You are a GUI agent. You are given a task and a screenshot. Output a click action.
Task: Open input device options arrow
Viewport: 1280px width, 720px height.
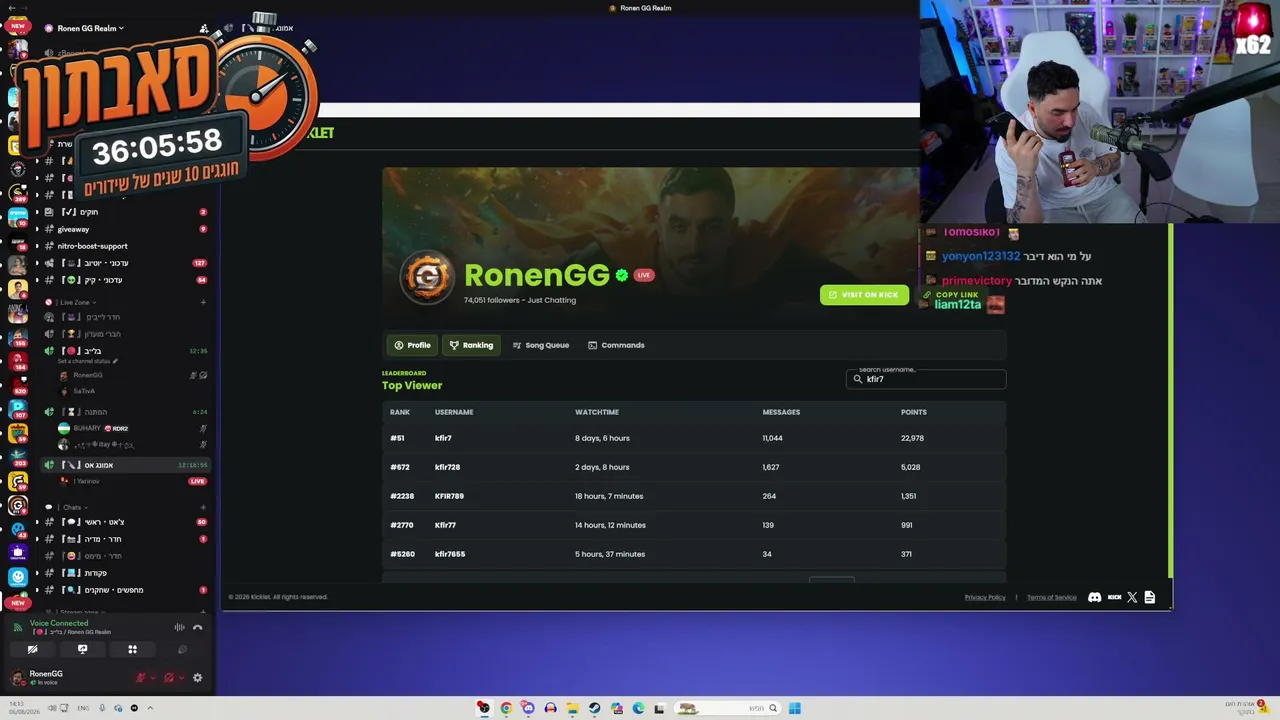click(x=152, y=677)
